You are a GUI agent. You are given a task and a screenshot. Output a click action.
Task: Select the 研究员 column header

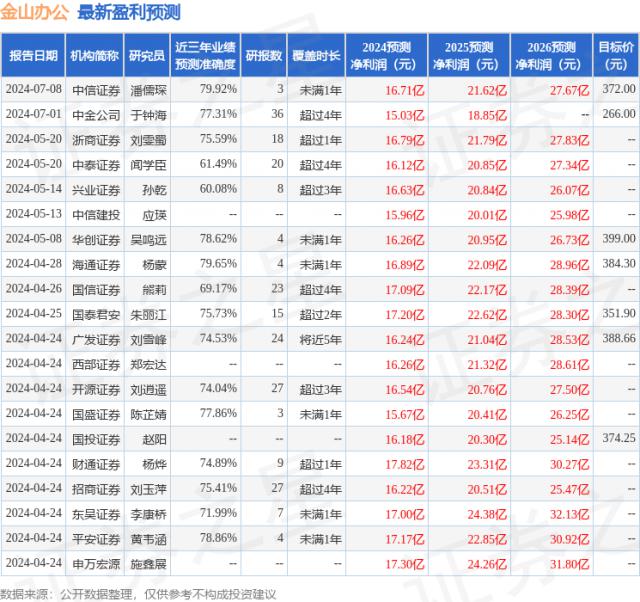[147, 56]
